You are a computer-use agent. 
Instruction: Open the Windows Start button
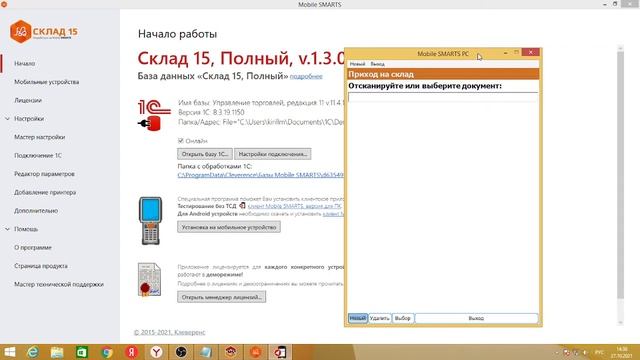point(9,352)
